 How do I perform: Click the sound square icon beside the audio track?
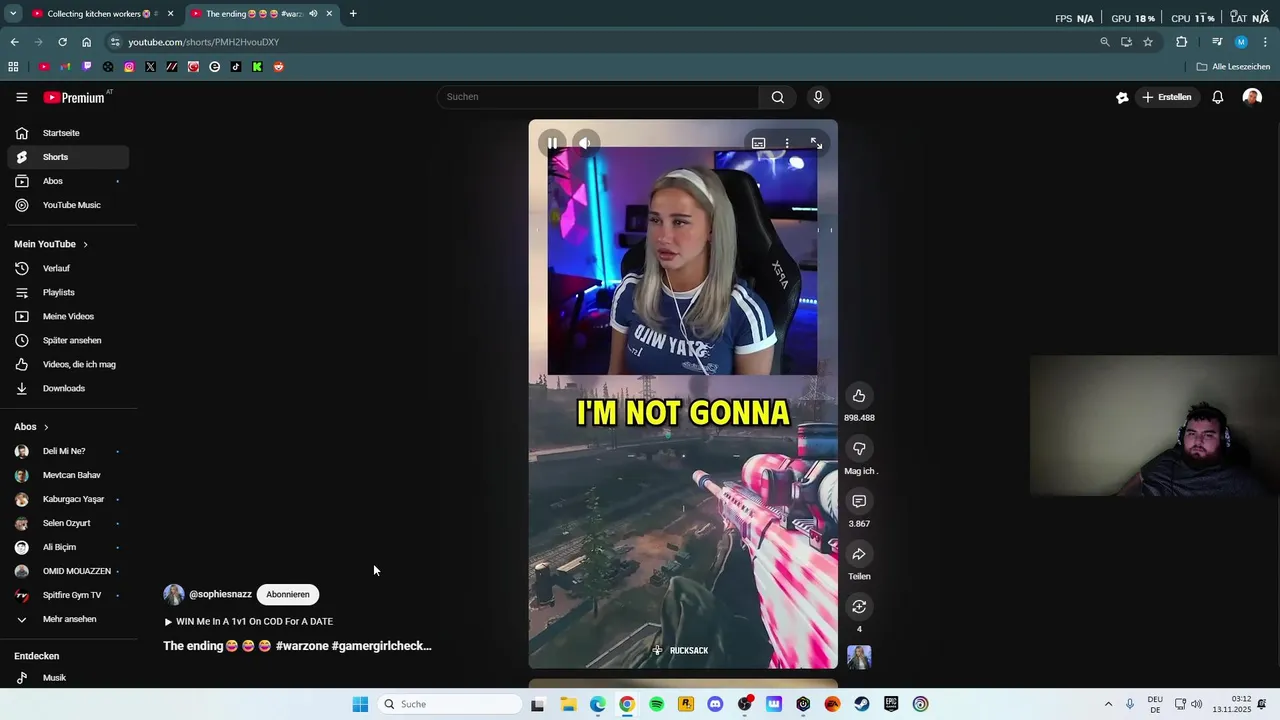tap(859, 657)
